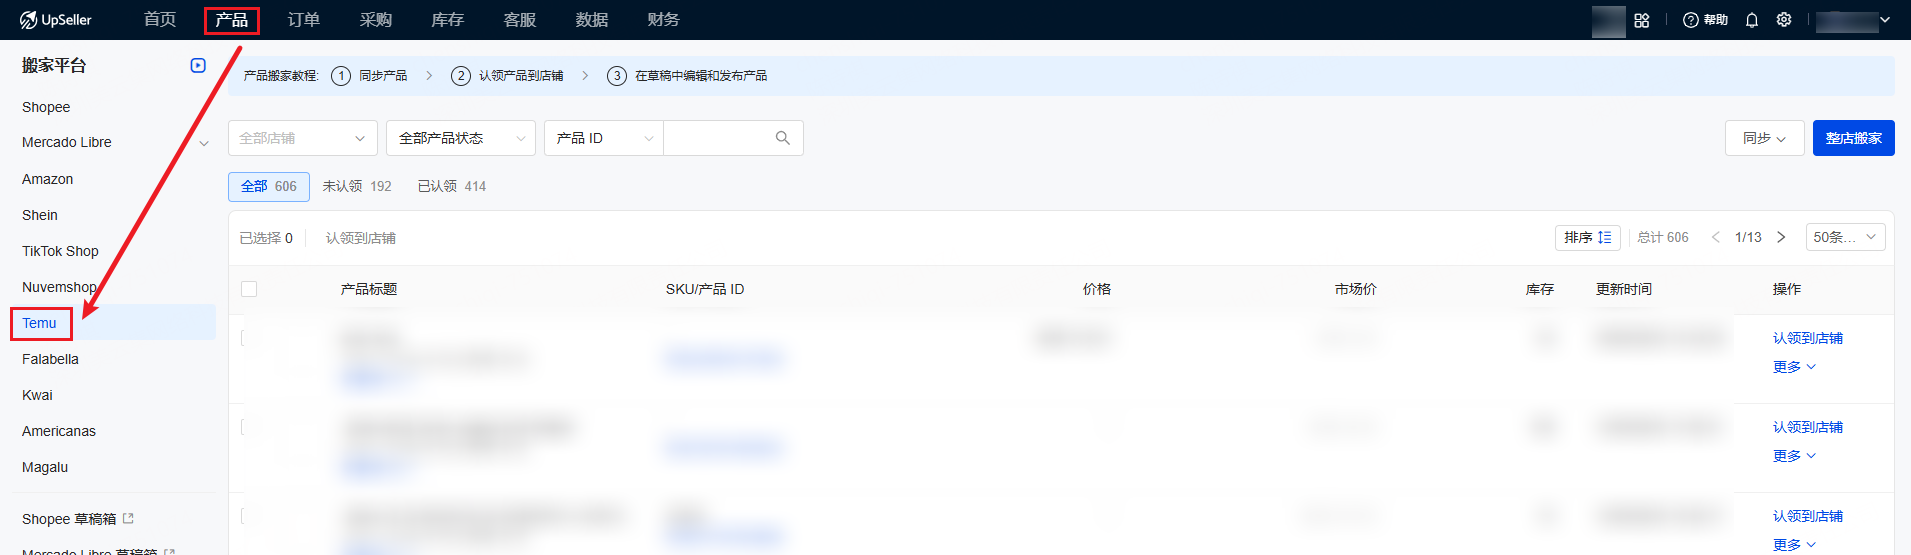Click the blurred user avatar in top bar

click(1608, 20)
